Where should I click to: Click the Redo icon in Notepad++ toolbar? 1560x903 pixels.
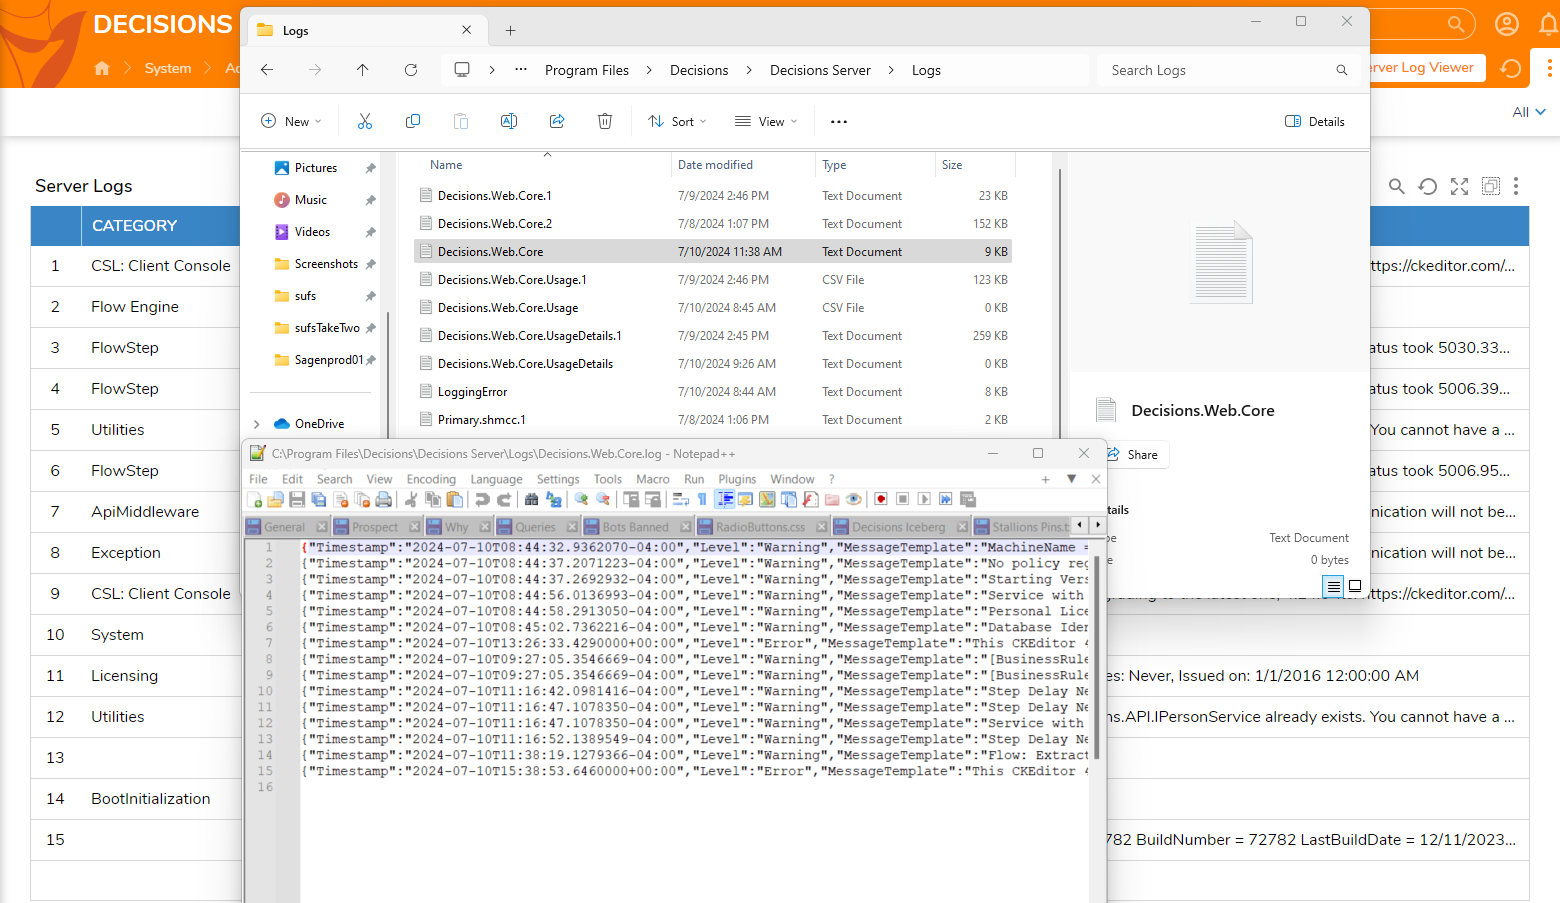[503, 499]
